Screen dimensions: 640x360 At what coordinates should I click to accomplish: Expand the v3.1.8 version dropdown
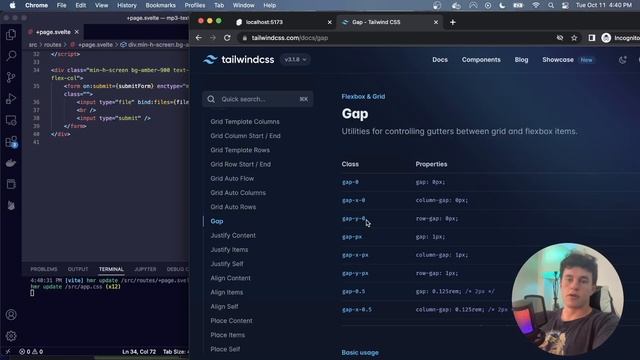pos(295,60)
